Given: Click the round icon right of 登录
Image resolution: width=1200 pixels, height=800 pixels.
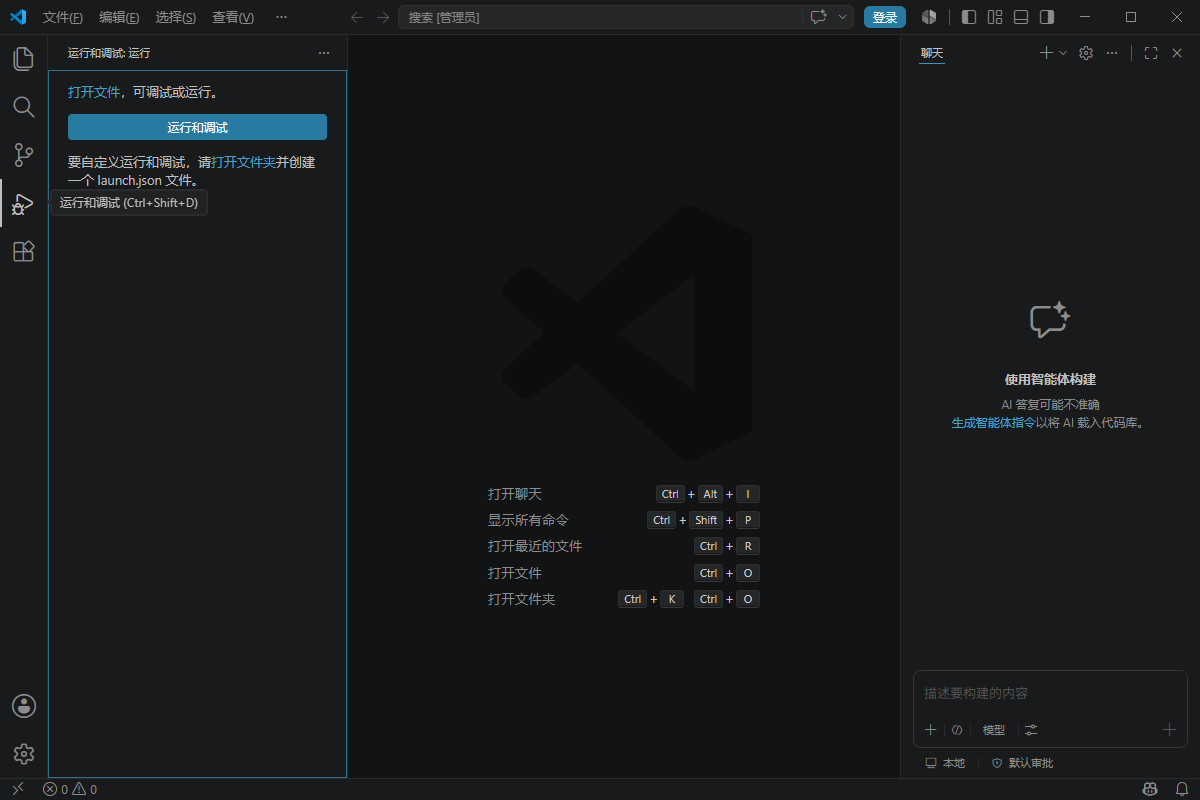Looking at the screenshot, I should pos(929,17).
